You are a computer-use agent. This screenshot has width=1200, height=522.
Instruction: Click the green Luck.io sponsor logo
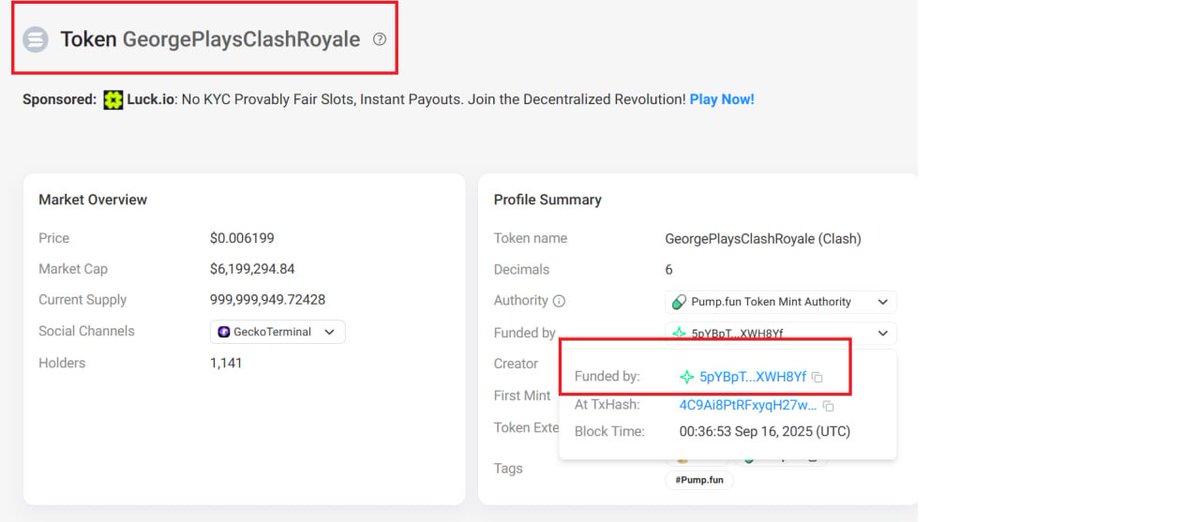coord(113,100)
